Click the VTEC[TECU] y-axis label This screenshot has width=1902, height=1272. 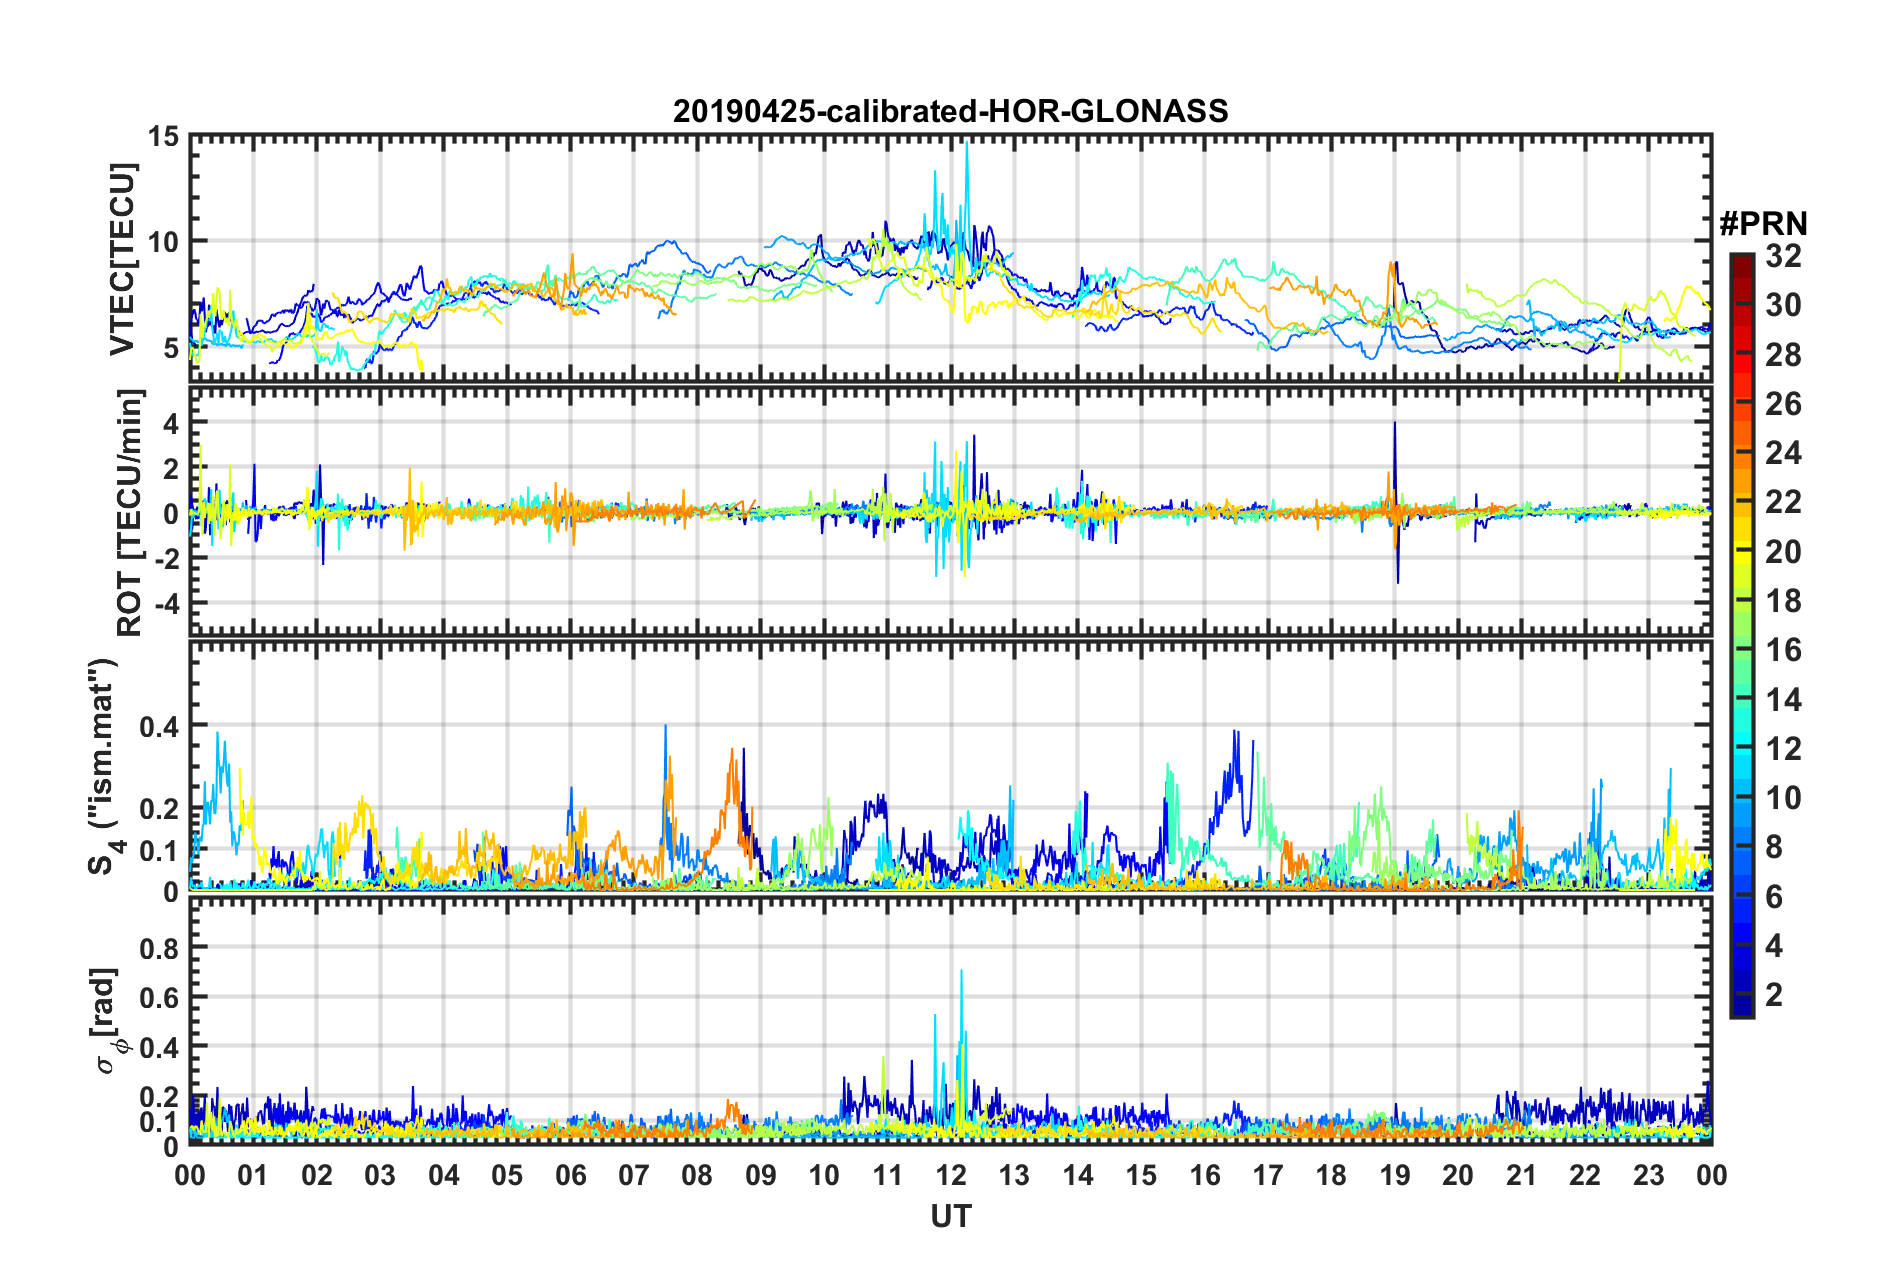[122, 259]
